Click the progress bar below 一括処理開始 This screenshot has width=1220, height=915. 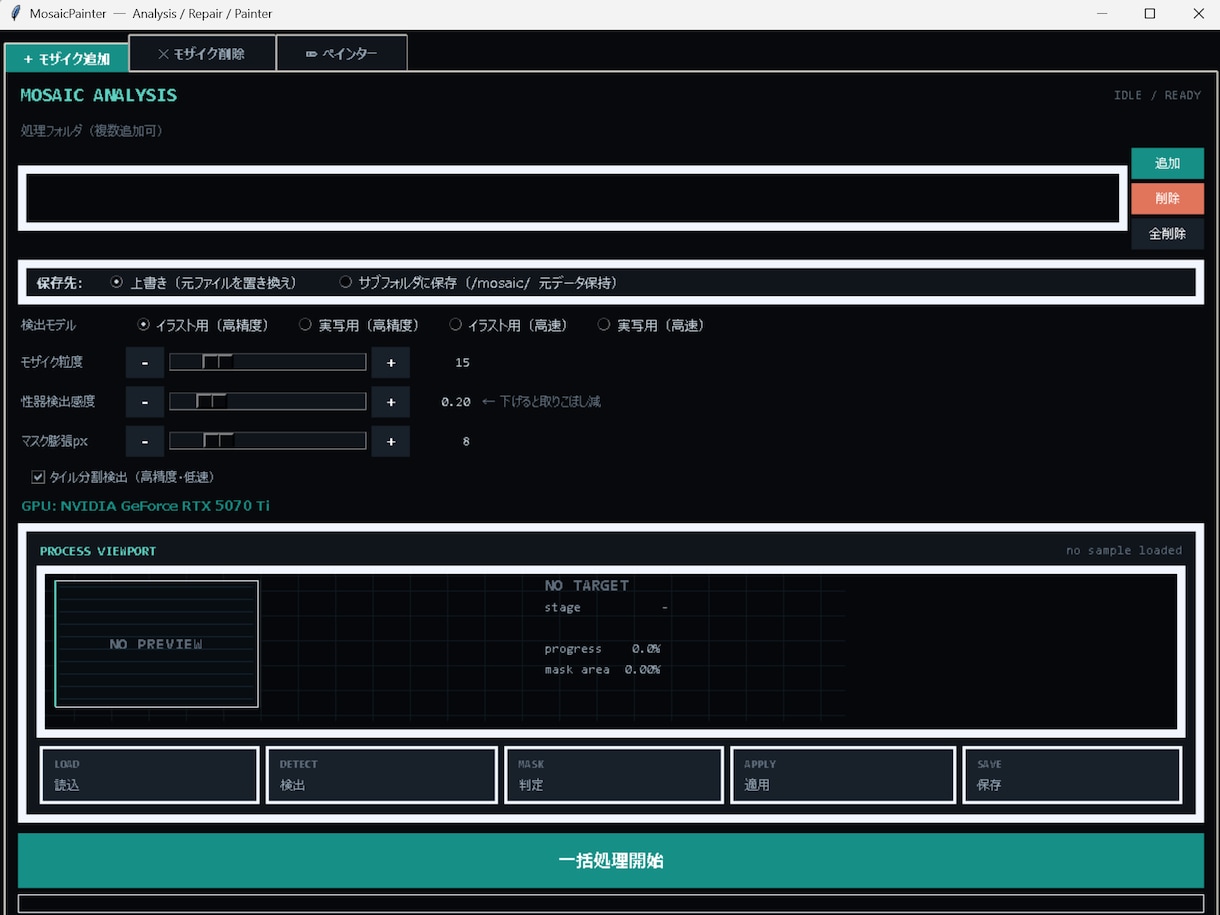click(610, 903)
